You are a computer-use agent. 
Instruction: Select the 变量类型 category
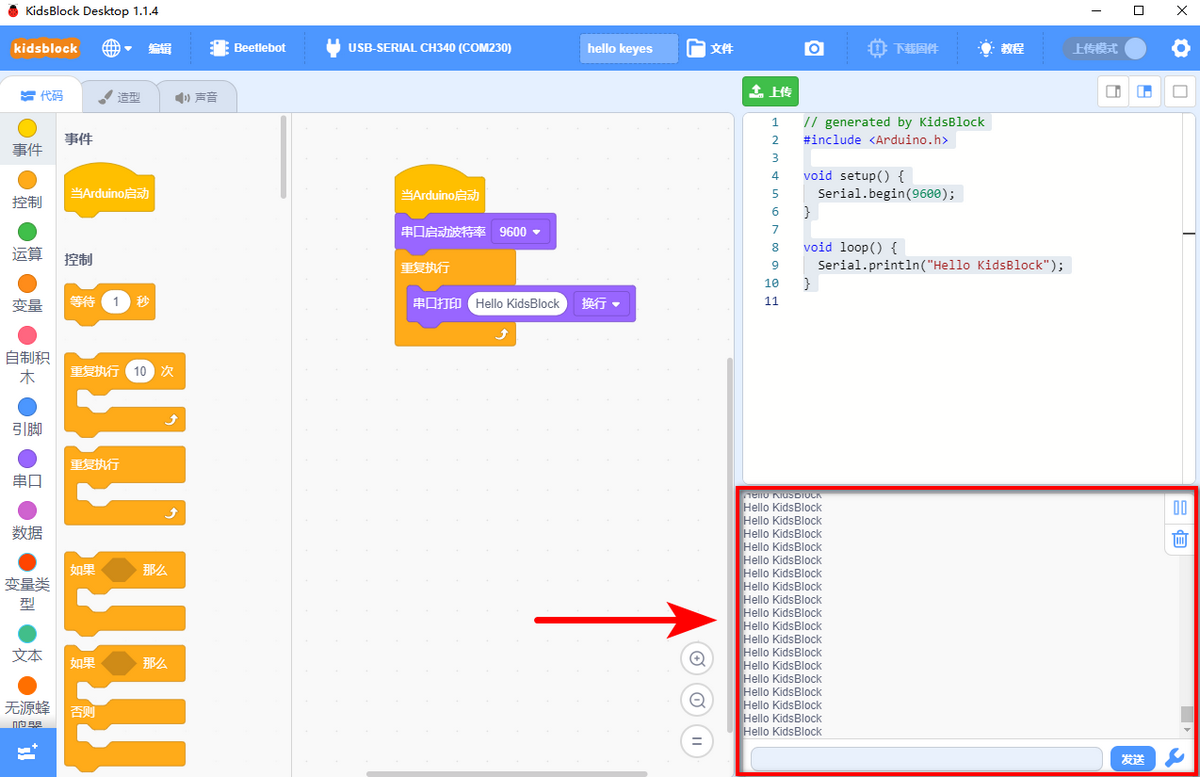(28, 583)
